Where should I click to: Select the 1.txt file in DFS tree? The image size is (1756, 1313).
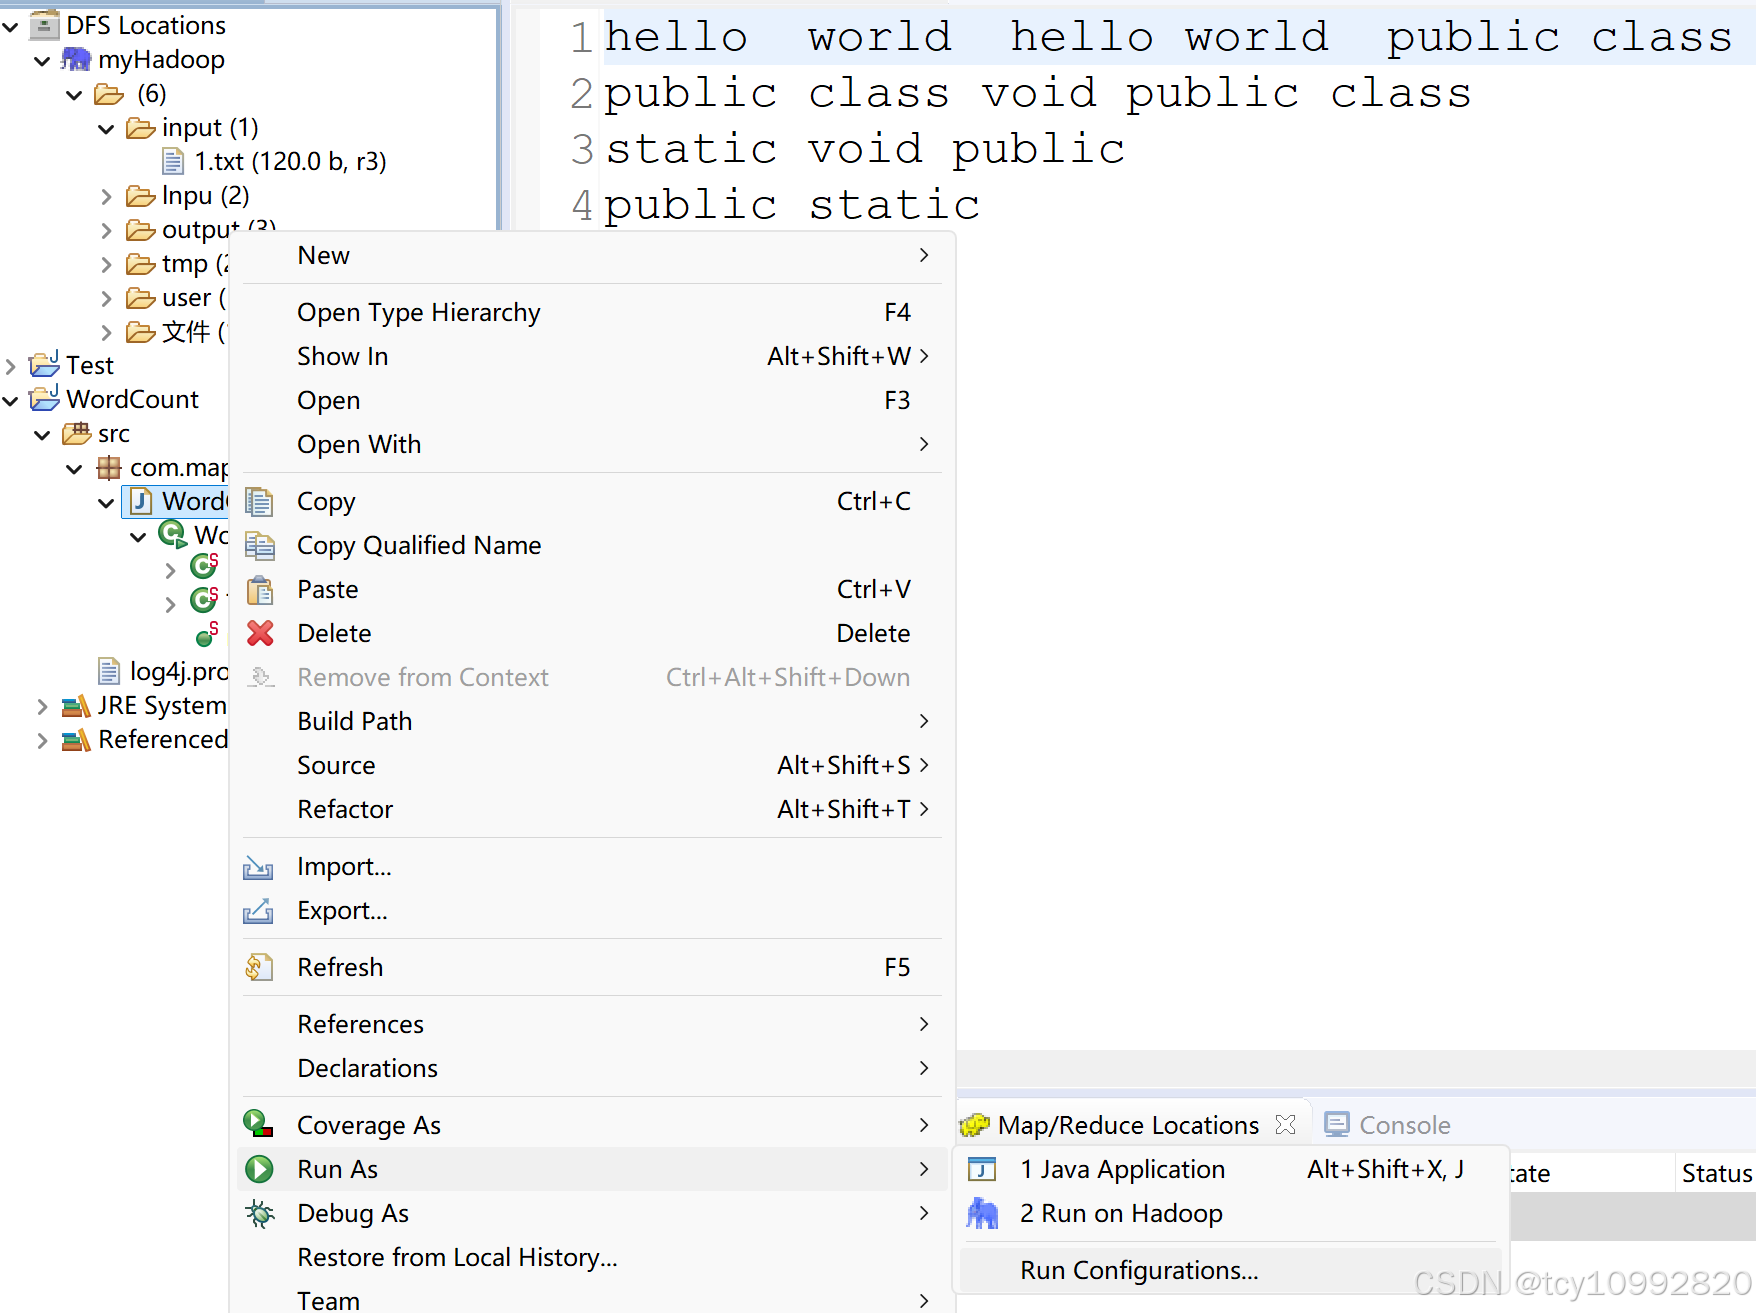tap(292, 160)
